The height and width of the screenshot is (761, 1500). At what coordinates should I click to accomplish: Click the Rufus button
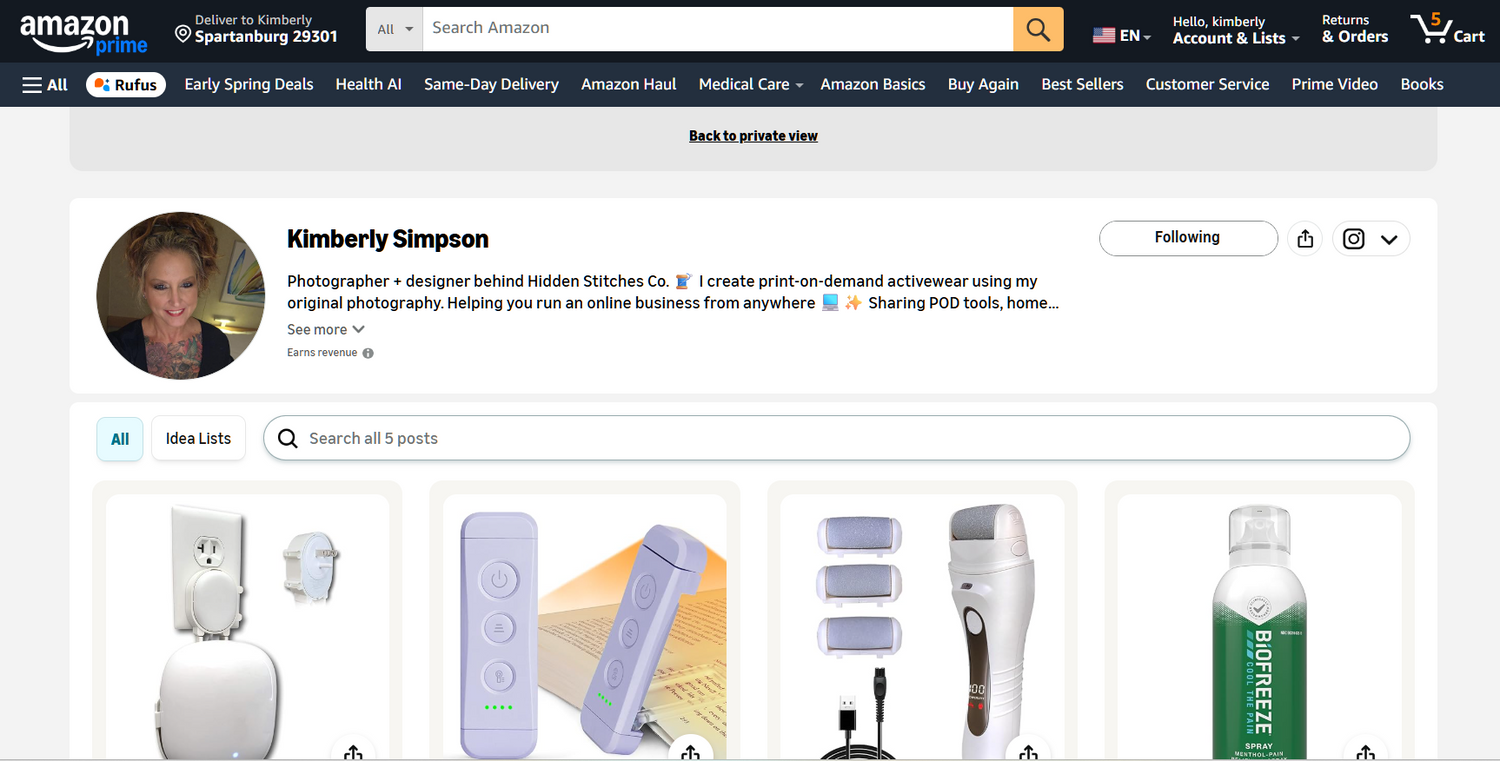[x=126, y=85]
